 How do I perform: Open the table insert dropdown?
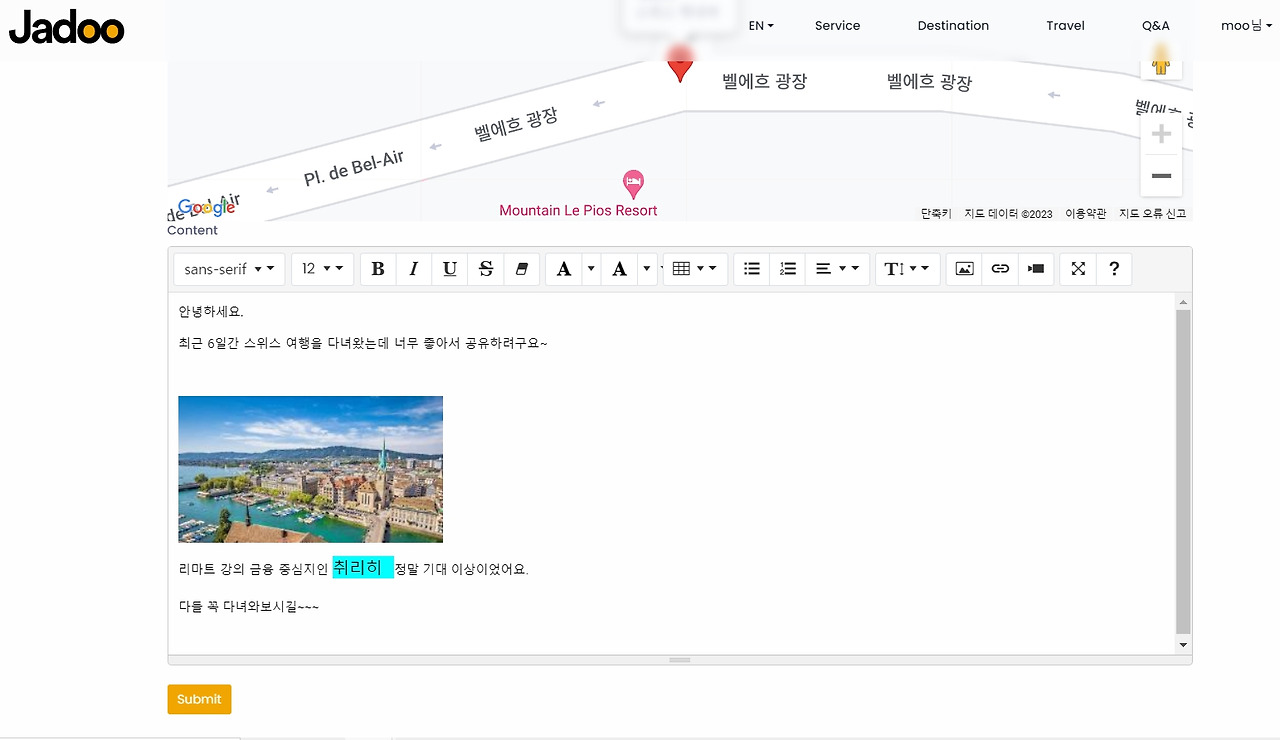click(x=695, y=269)
